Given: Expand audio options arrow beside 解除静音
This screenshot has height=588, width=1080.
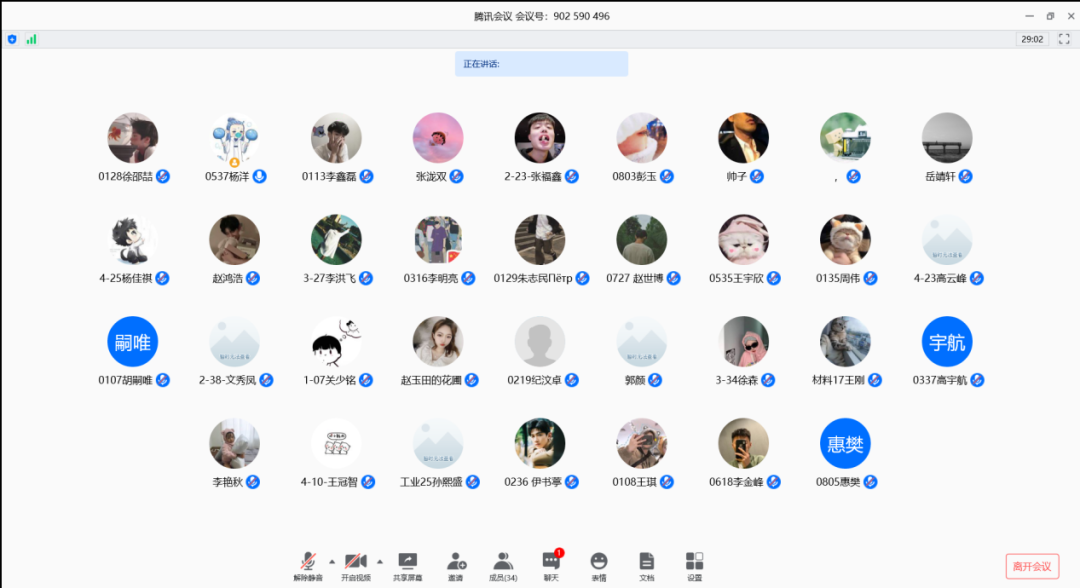Looking at the screenshot, I should (332, 561).
